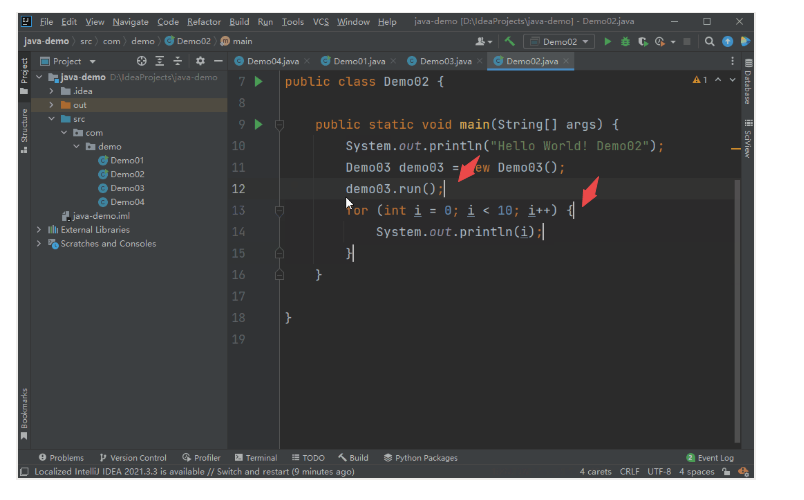Open the Structure side tool window
Screen dimensions: 804x500
[24, 131]
